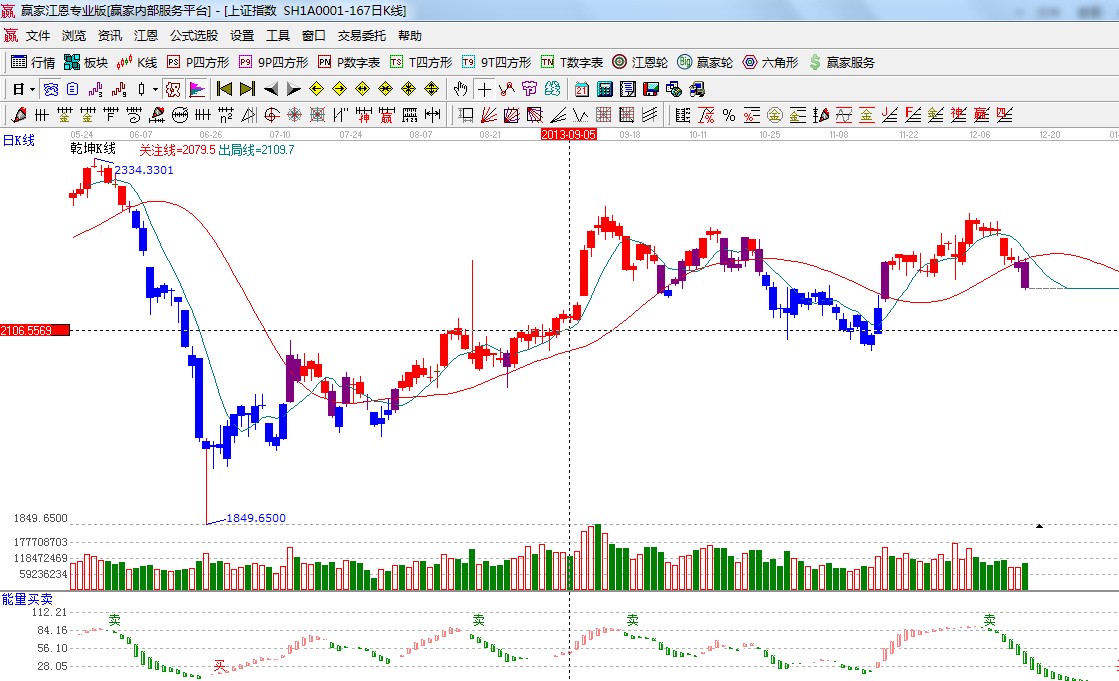Open the 赢家服务 dollar-sign service button
The height and width of the screenshot is (681, 1119).
pyautogui.click(x=842, y=62)
